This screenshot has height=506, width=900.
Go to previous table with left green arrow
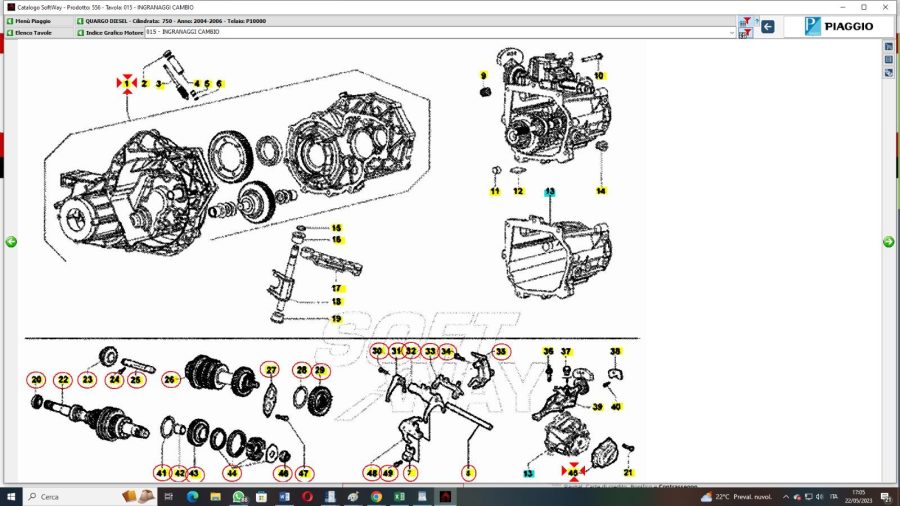(11, 242)
